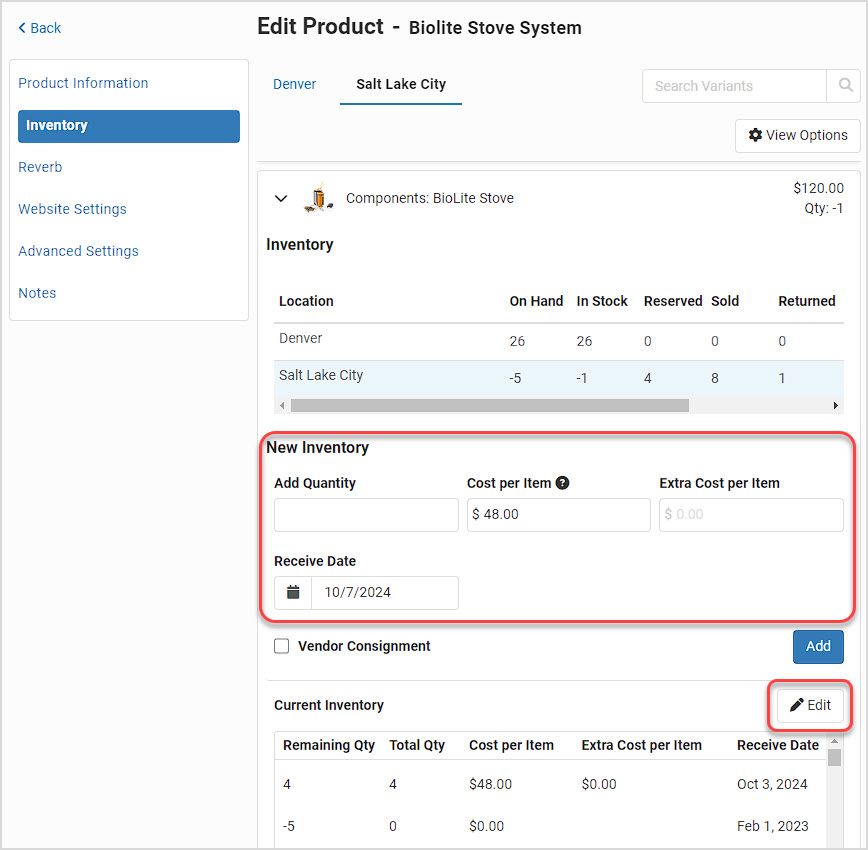Click the $0.00 extra cost cell for Oct 3 row
This screenshot has width=868, height=850.
599,784
